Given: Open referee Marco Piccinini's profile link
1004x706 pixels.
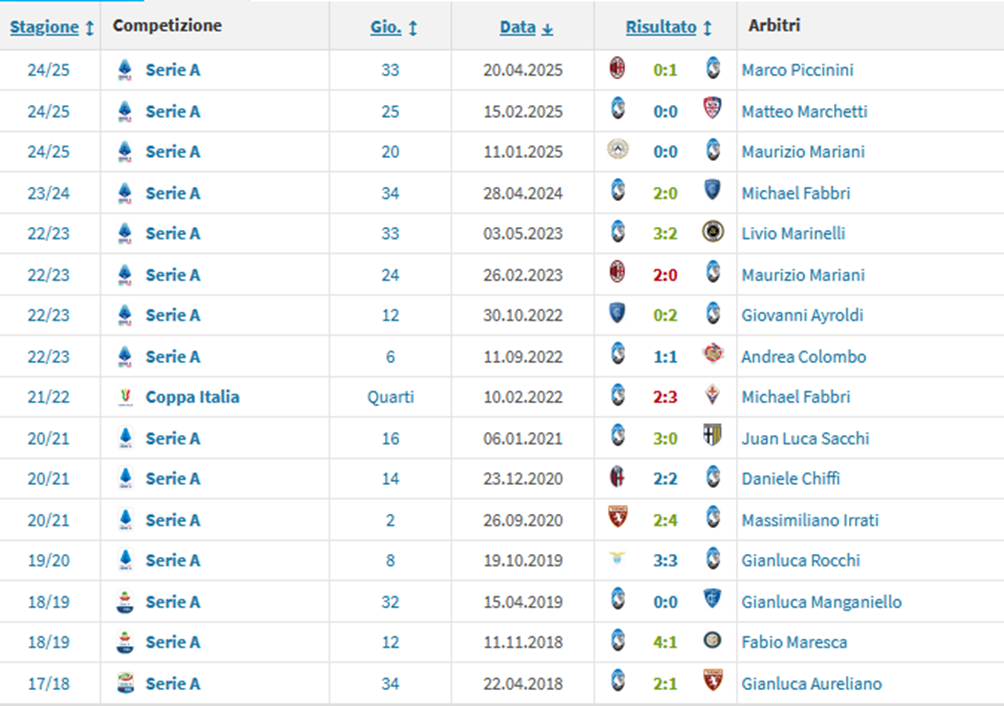Looking at the screenshot, I should click(x=797, y=70).
